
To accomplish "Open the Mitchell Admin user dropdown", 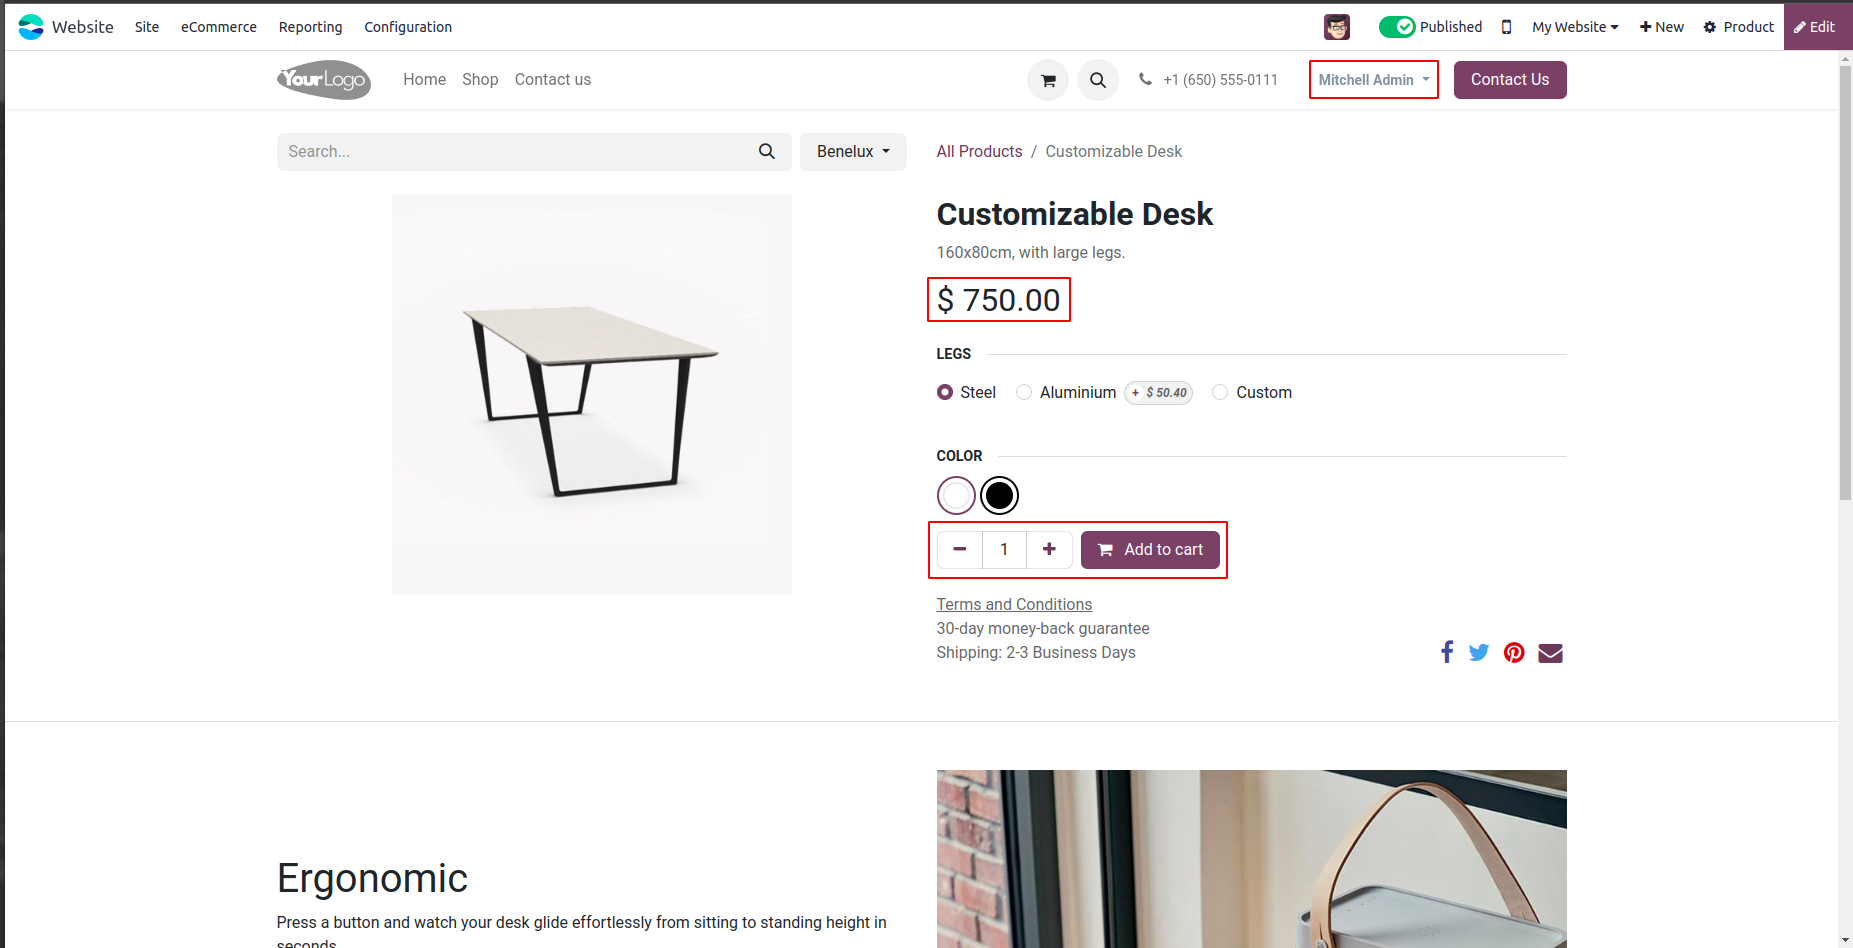I will tap(1373, 80).
